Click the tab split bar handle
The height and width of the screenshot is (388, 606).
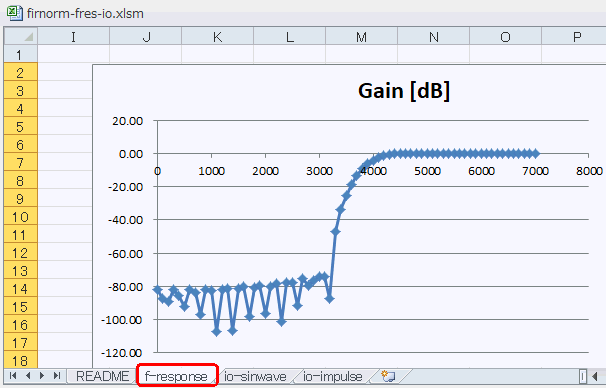coord(583,376)
